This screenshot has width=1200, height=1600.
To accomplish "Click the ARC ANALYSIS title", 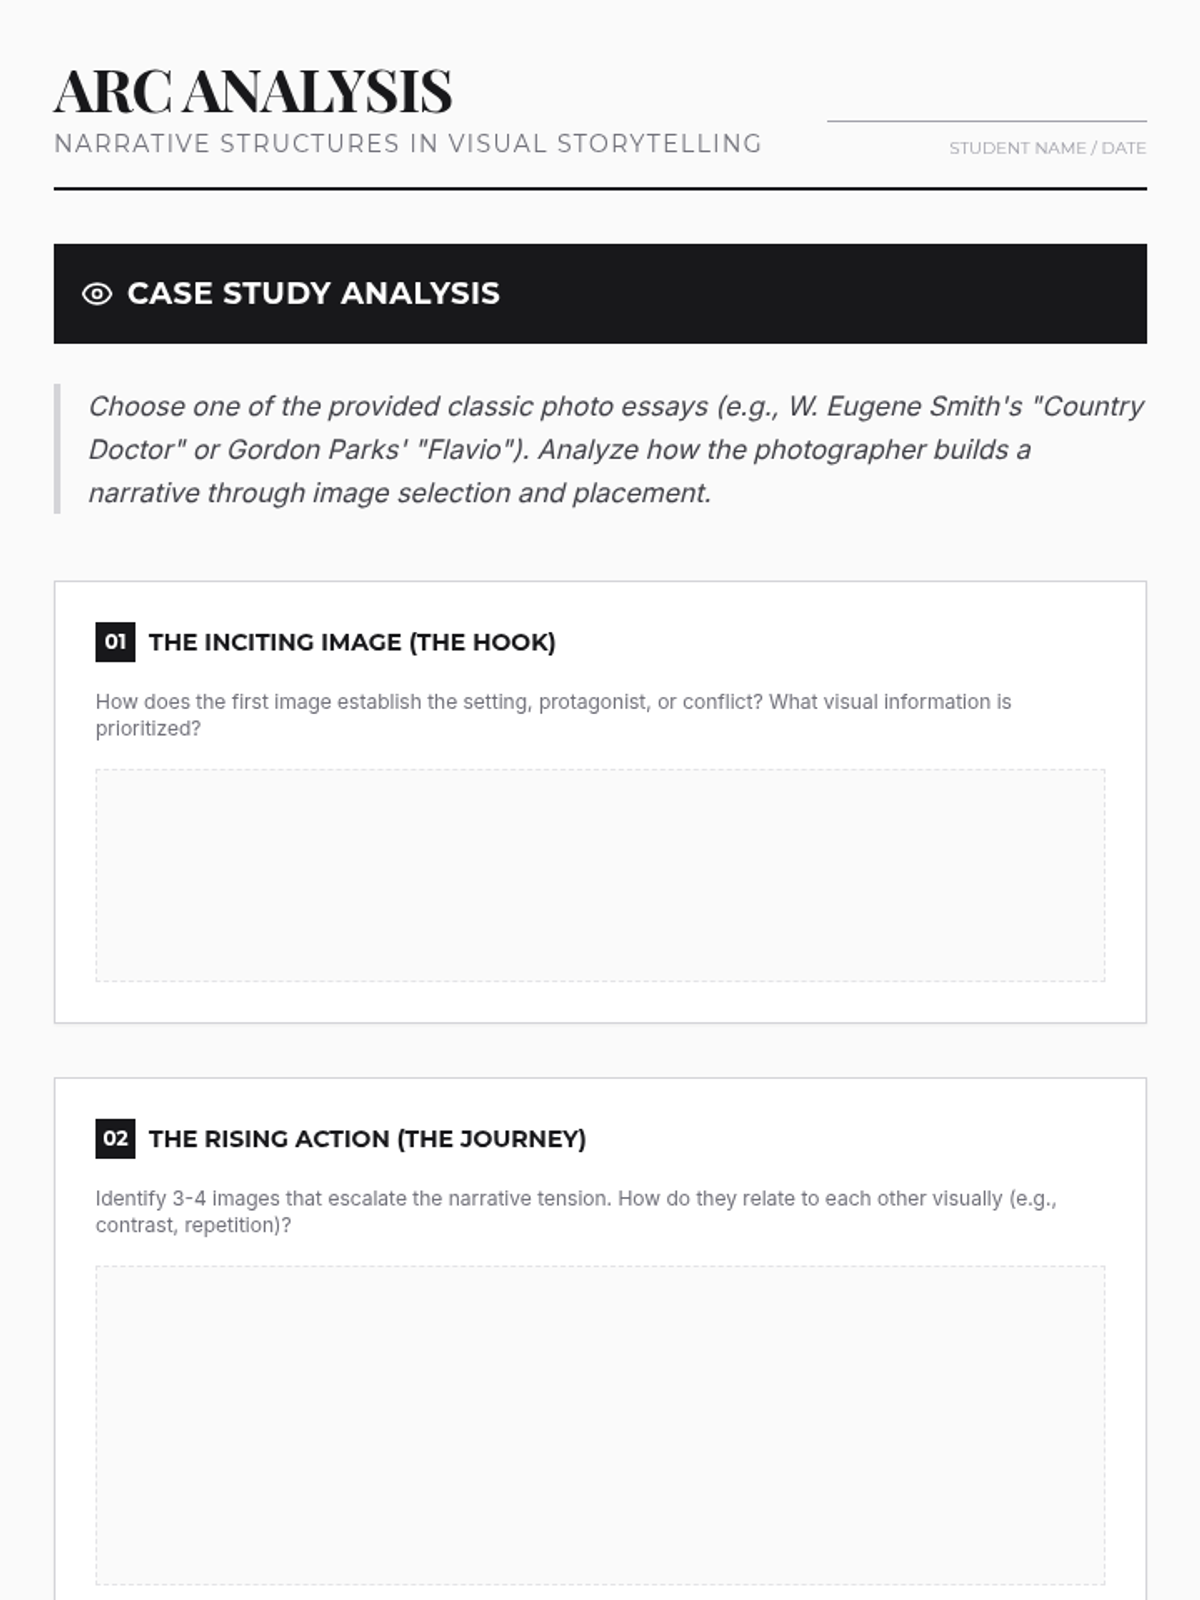I will 253,91.
